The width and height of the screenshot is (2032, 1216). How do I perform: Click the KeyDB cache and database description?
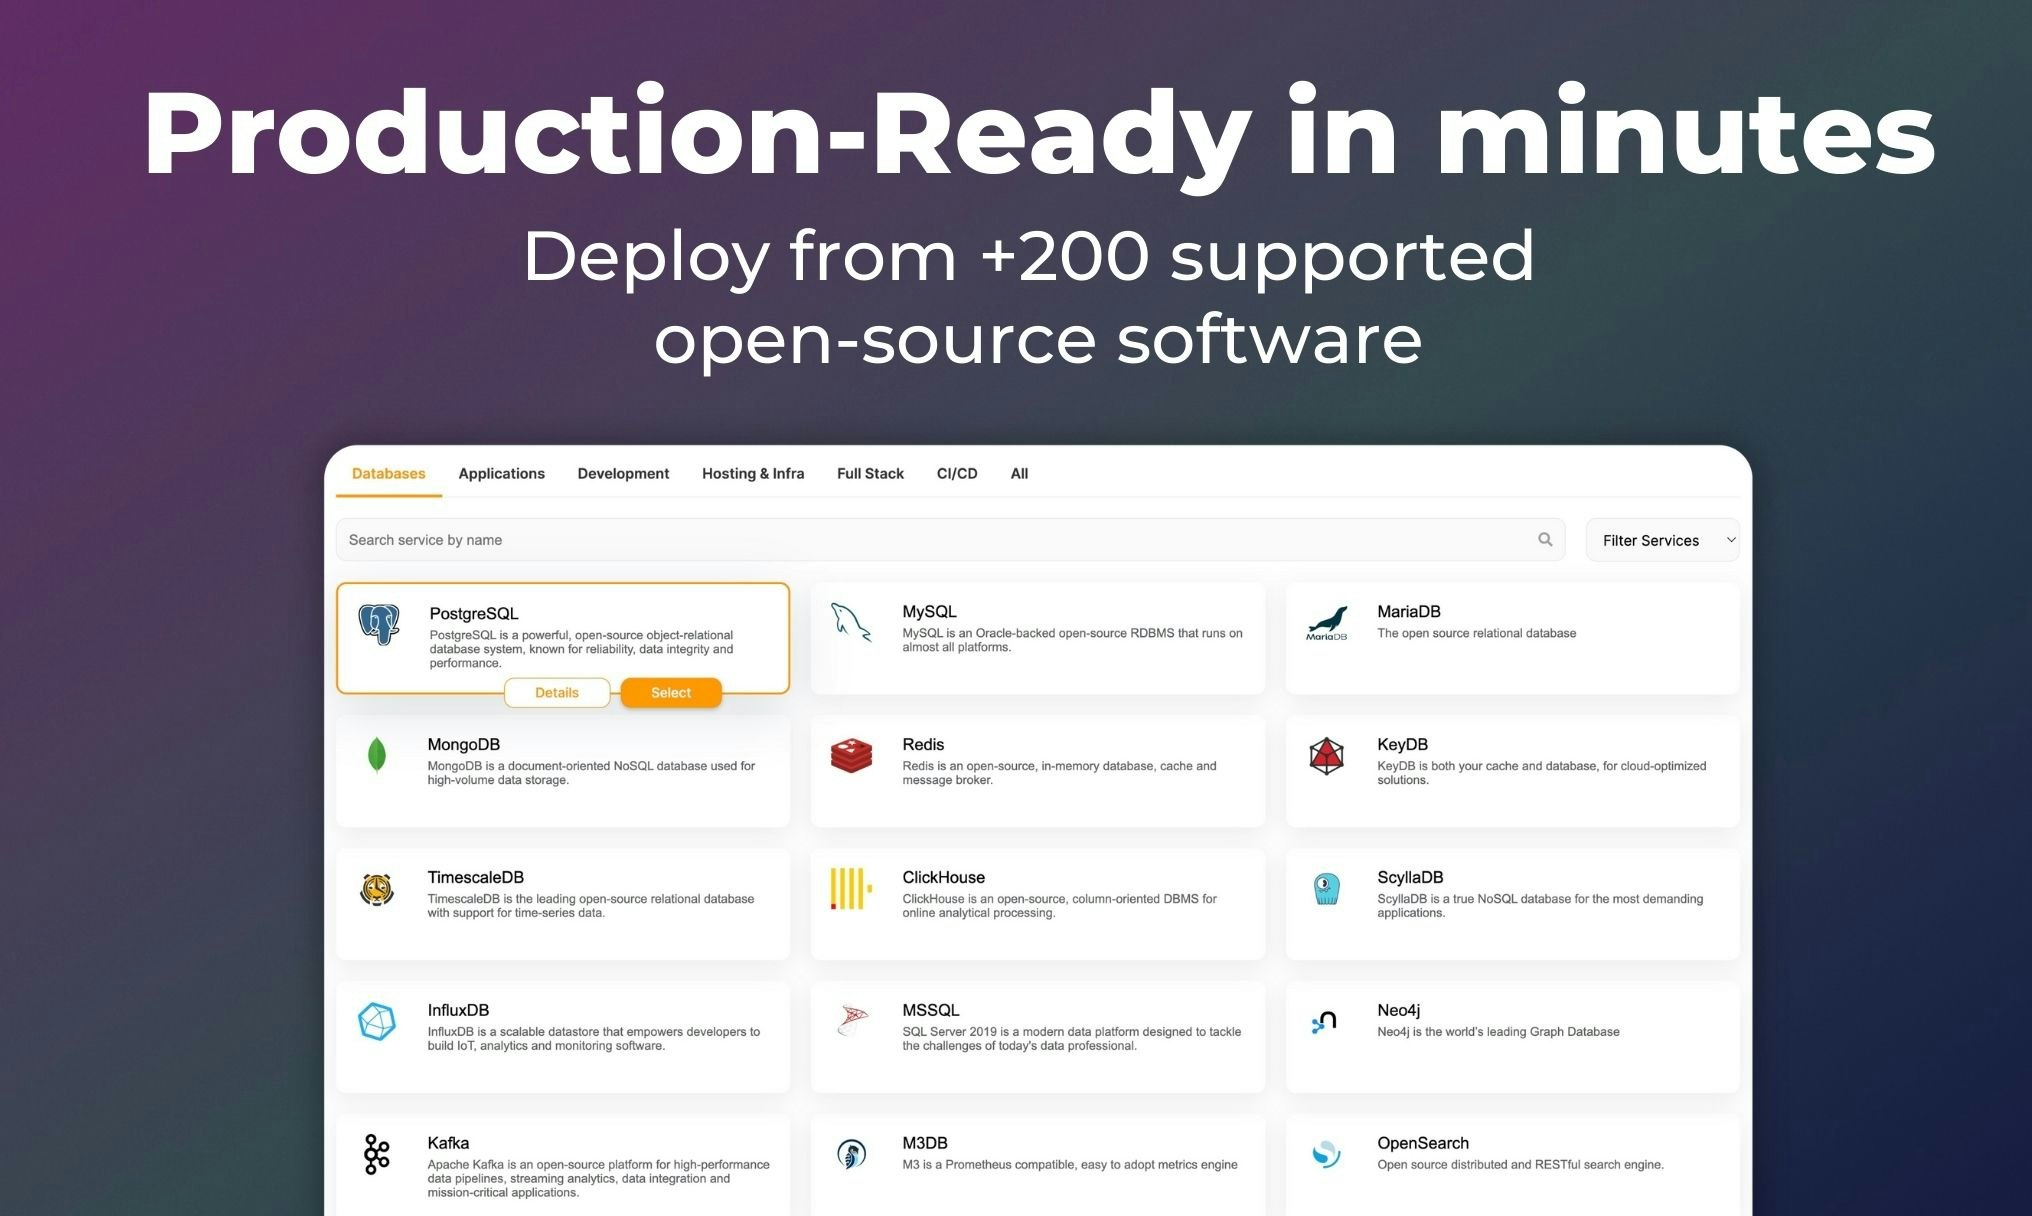coord(1541,773)
